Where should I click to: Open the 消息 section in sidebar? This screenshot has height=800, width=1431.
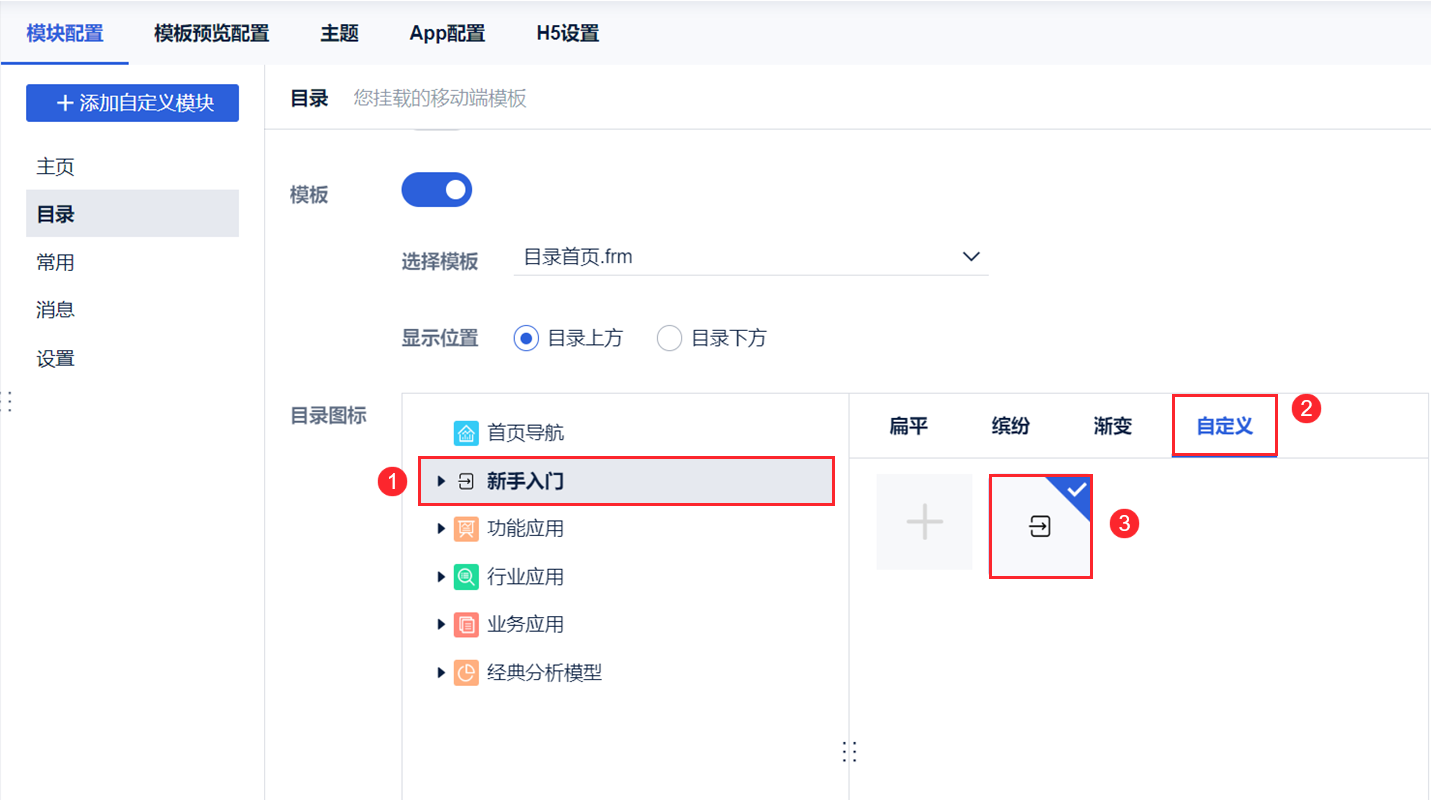55,309
